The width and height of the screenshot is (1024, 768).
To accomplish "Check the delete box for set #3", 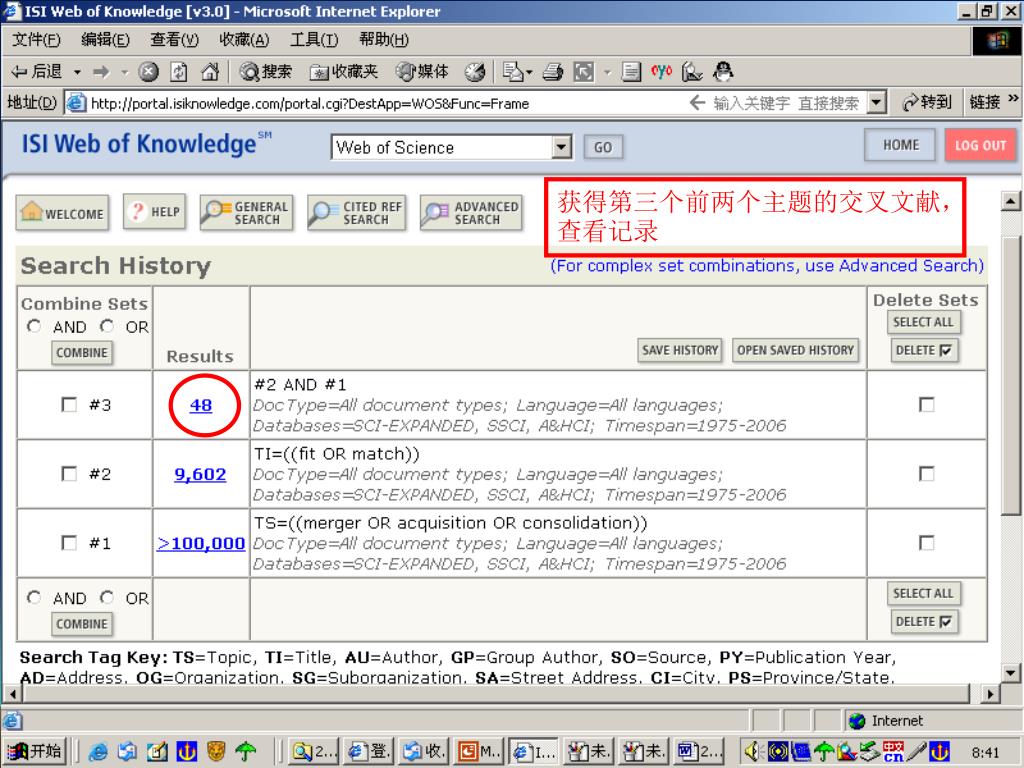I will tap(926, 404).
